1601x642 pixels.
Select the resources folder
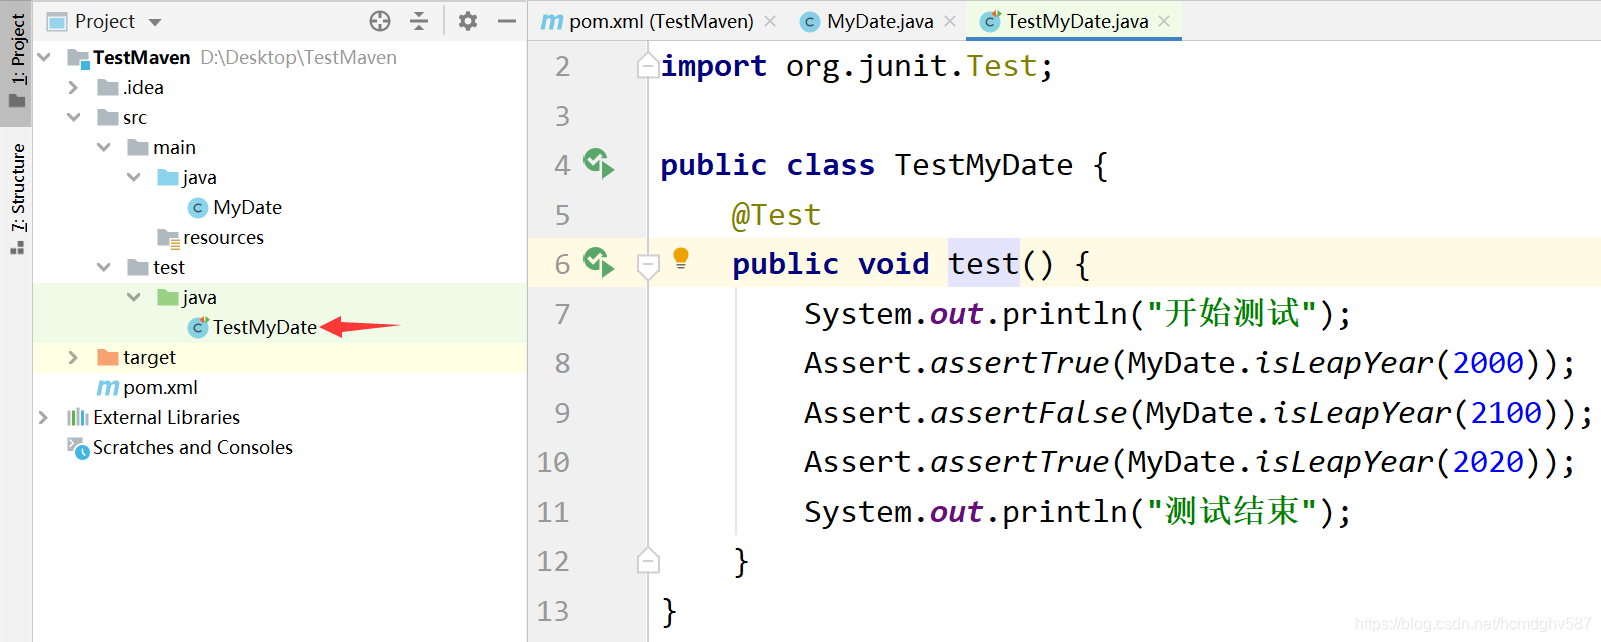tap(223, 237)
